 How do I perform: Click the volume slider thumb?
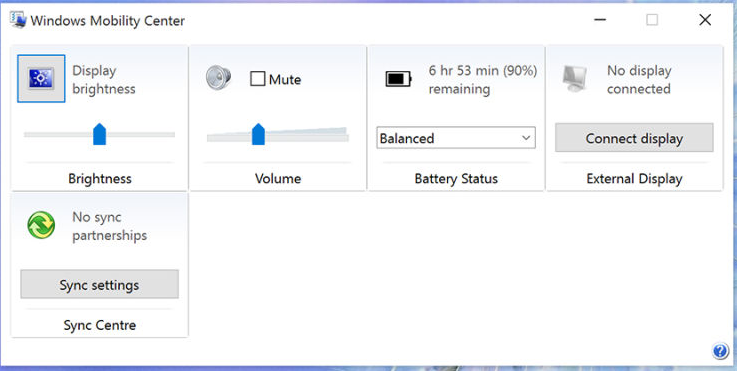258,134
